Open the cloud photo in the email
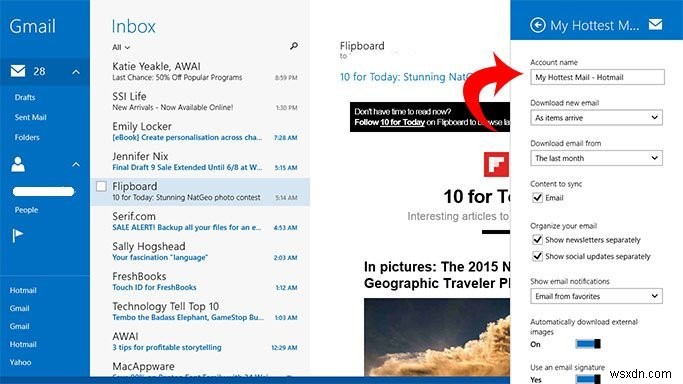 pyautogui.click(x=437, y=337)
